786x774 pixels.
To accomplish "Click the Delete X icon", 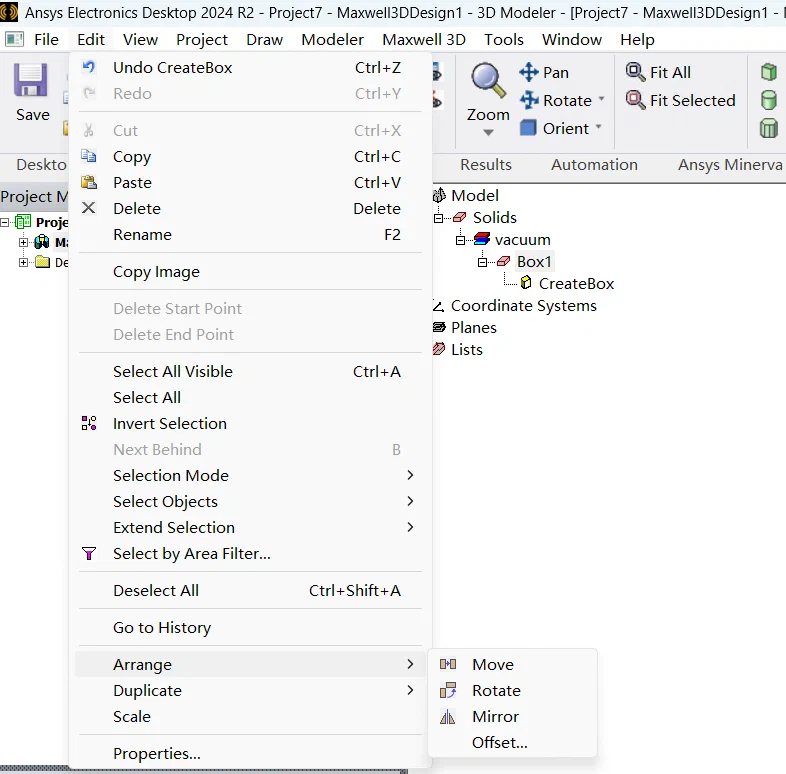I will coord(89,208).
